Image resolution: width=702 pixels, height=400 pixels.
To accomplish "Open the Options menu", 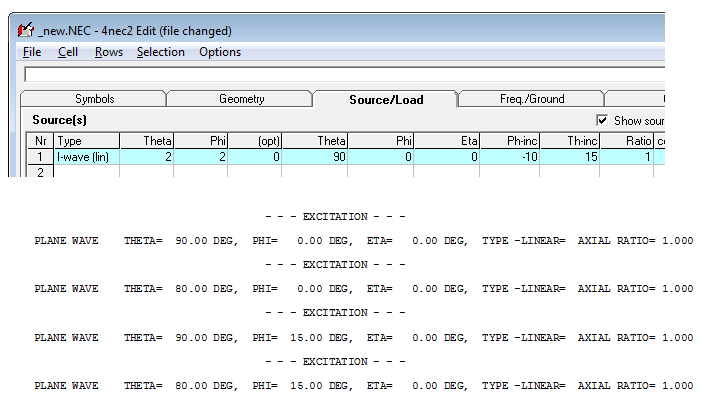I will (220, 52).
